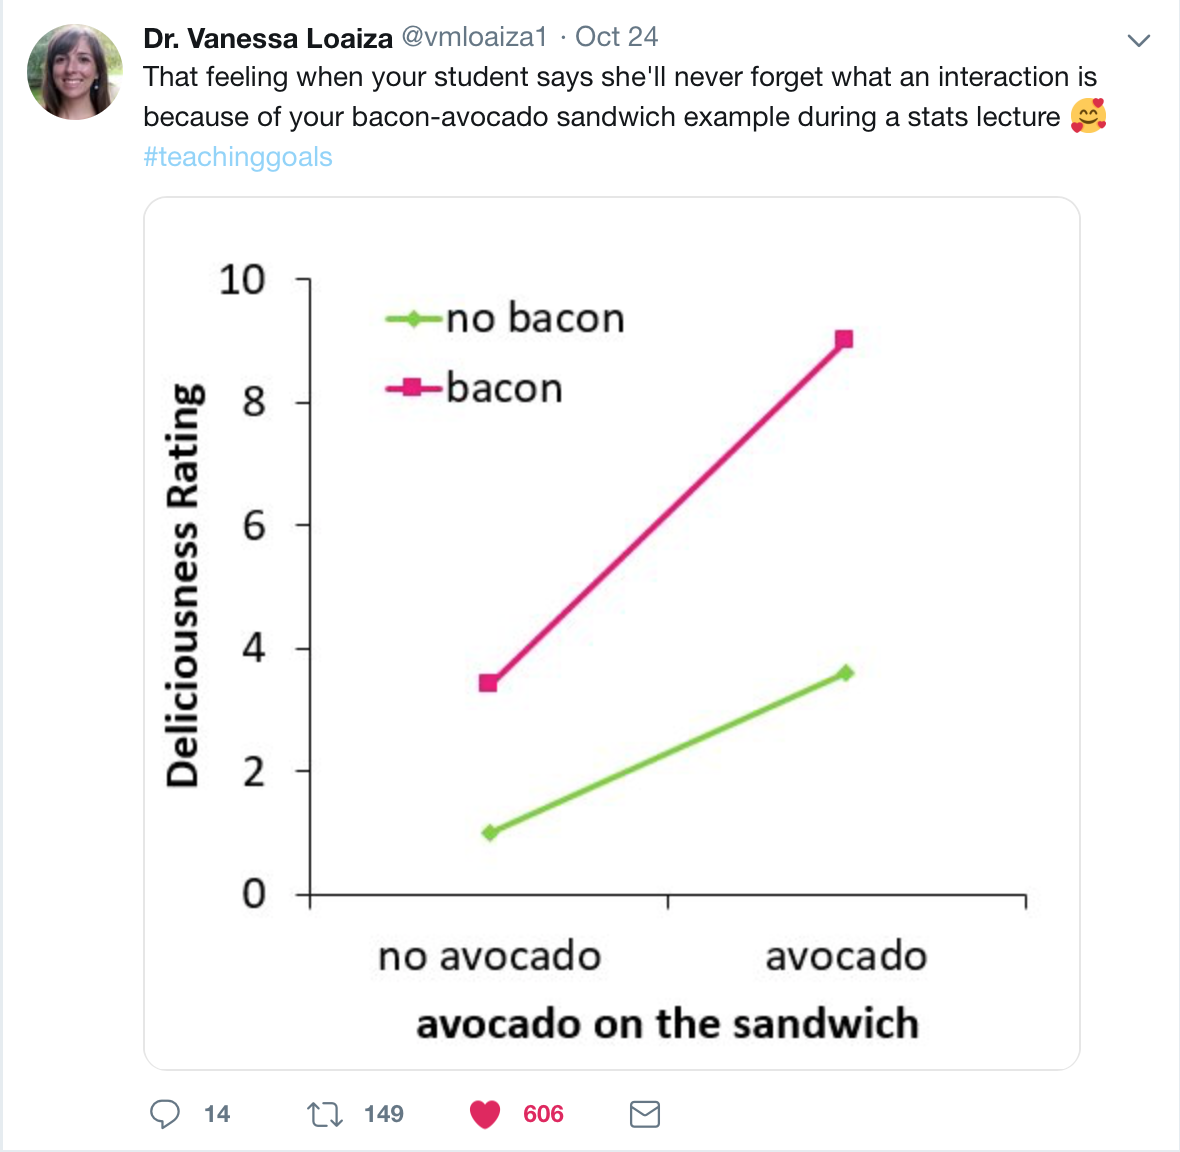Image resolution: width=1180 pixels, height=1152 pixels.
Task: Open the #teachinggoals hashtag
Action: tap(238, 157)
